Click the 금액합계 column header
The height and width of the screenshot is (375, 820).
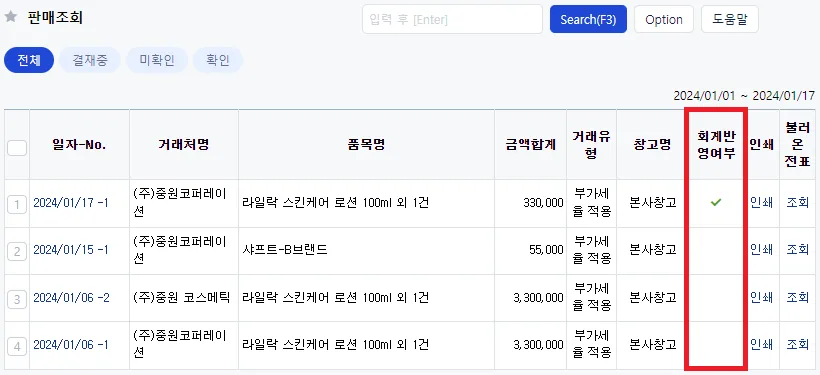(x=530, y=145)
